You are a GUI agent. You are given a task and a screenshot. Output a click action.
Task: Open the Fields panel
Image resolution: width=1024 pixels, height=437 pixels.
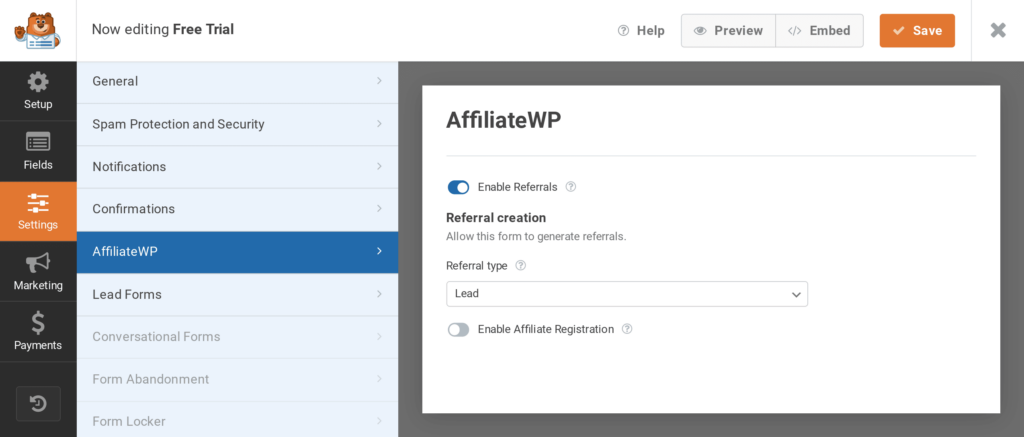38,151
